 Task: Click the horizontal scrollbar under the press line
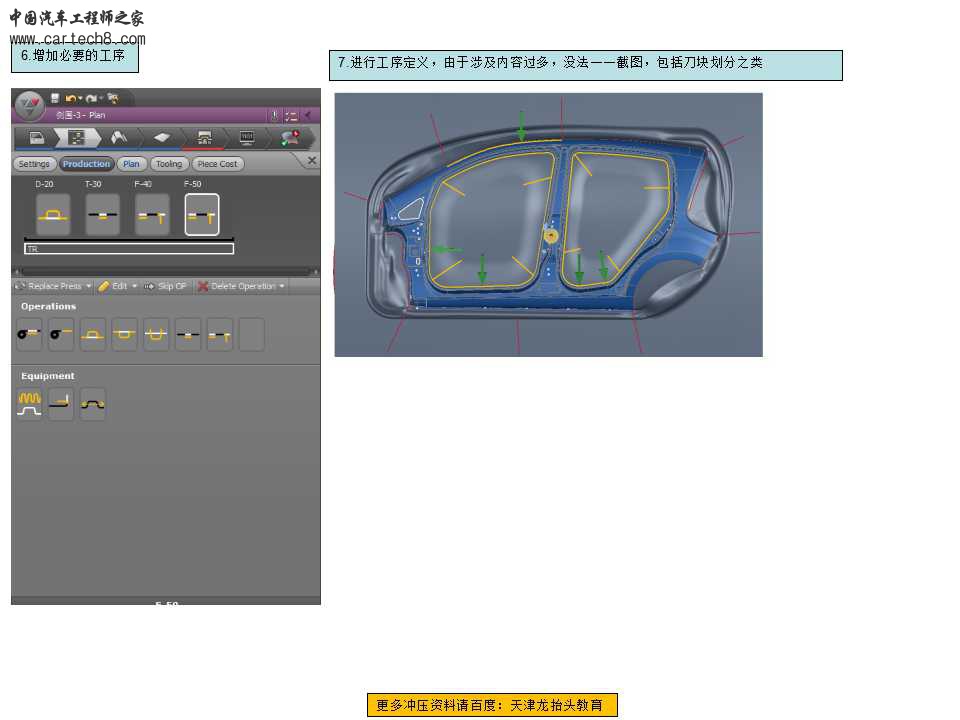(166, 271)
